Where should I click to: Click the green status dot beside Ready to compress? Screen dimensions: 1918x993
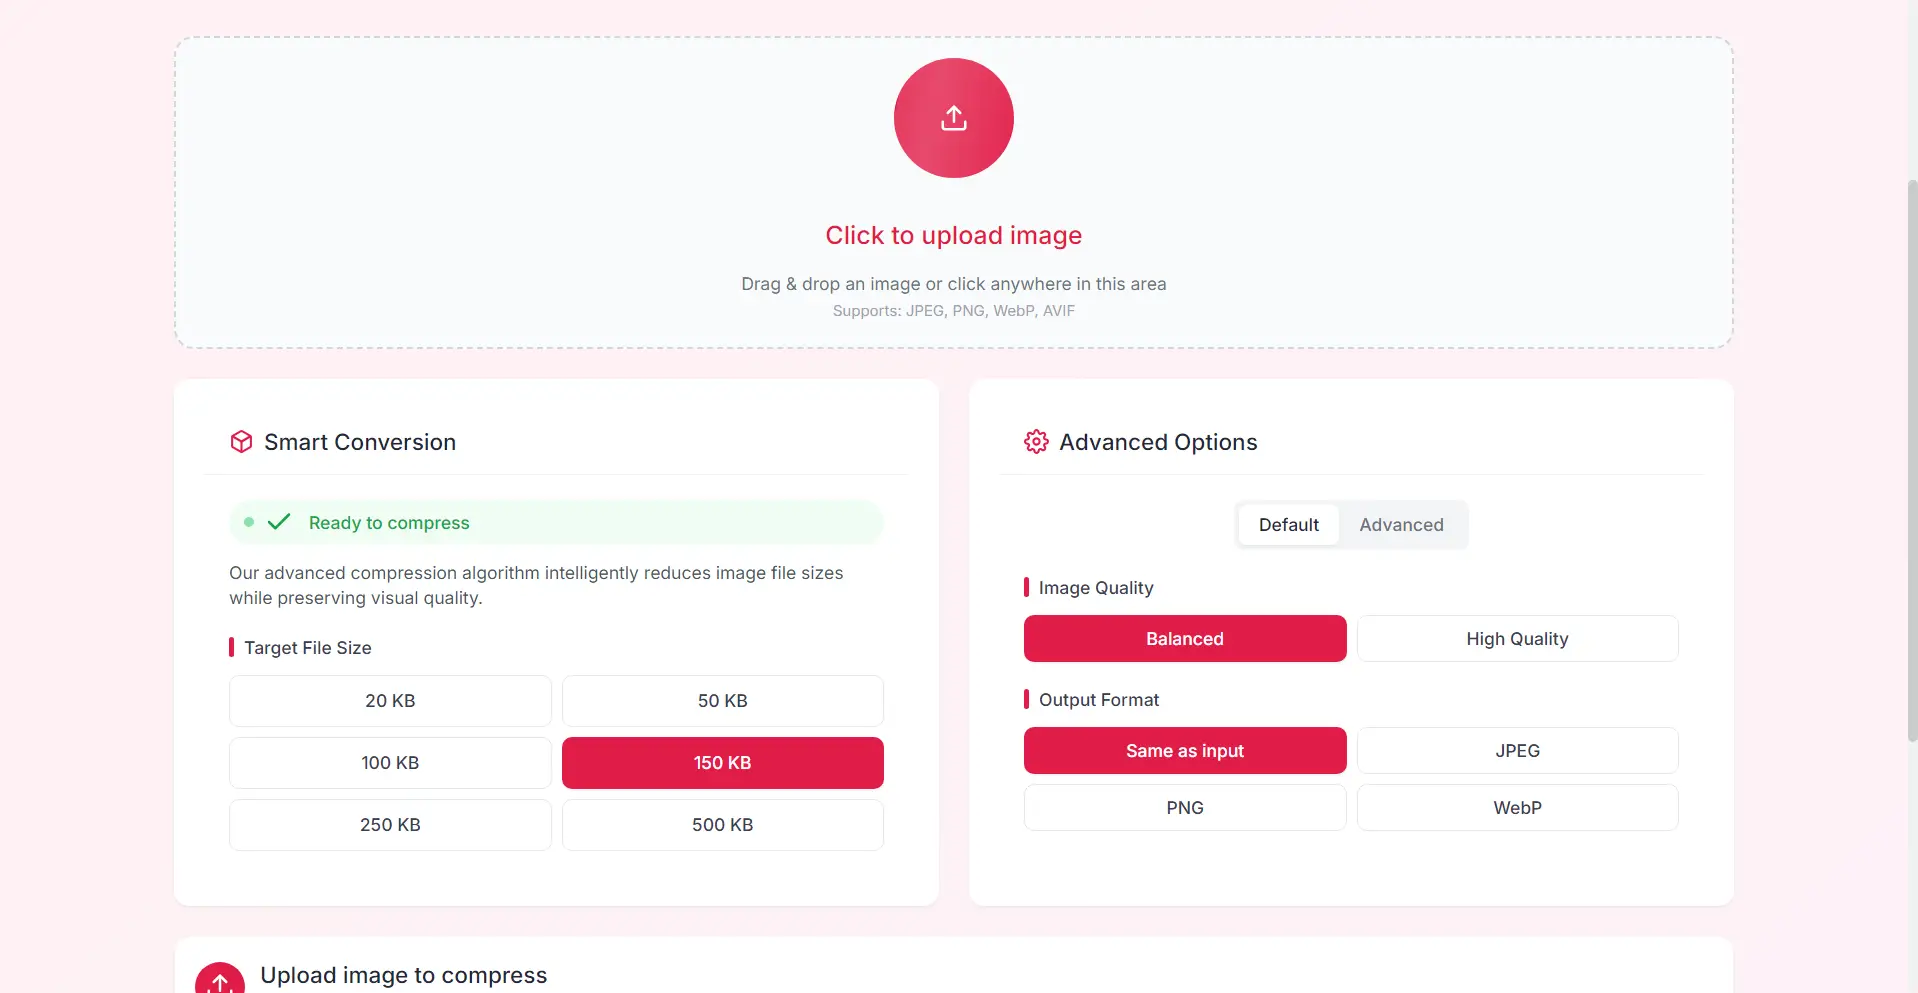247,521
